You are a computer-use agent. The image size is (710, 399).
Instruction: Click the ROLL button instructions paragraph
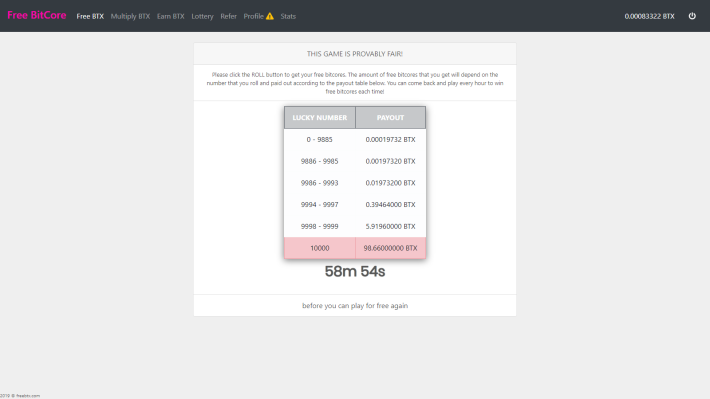pos(355,83)
